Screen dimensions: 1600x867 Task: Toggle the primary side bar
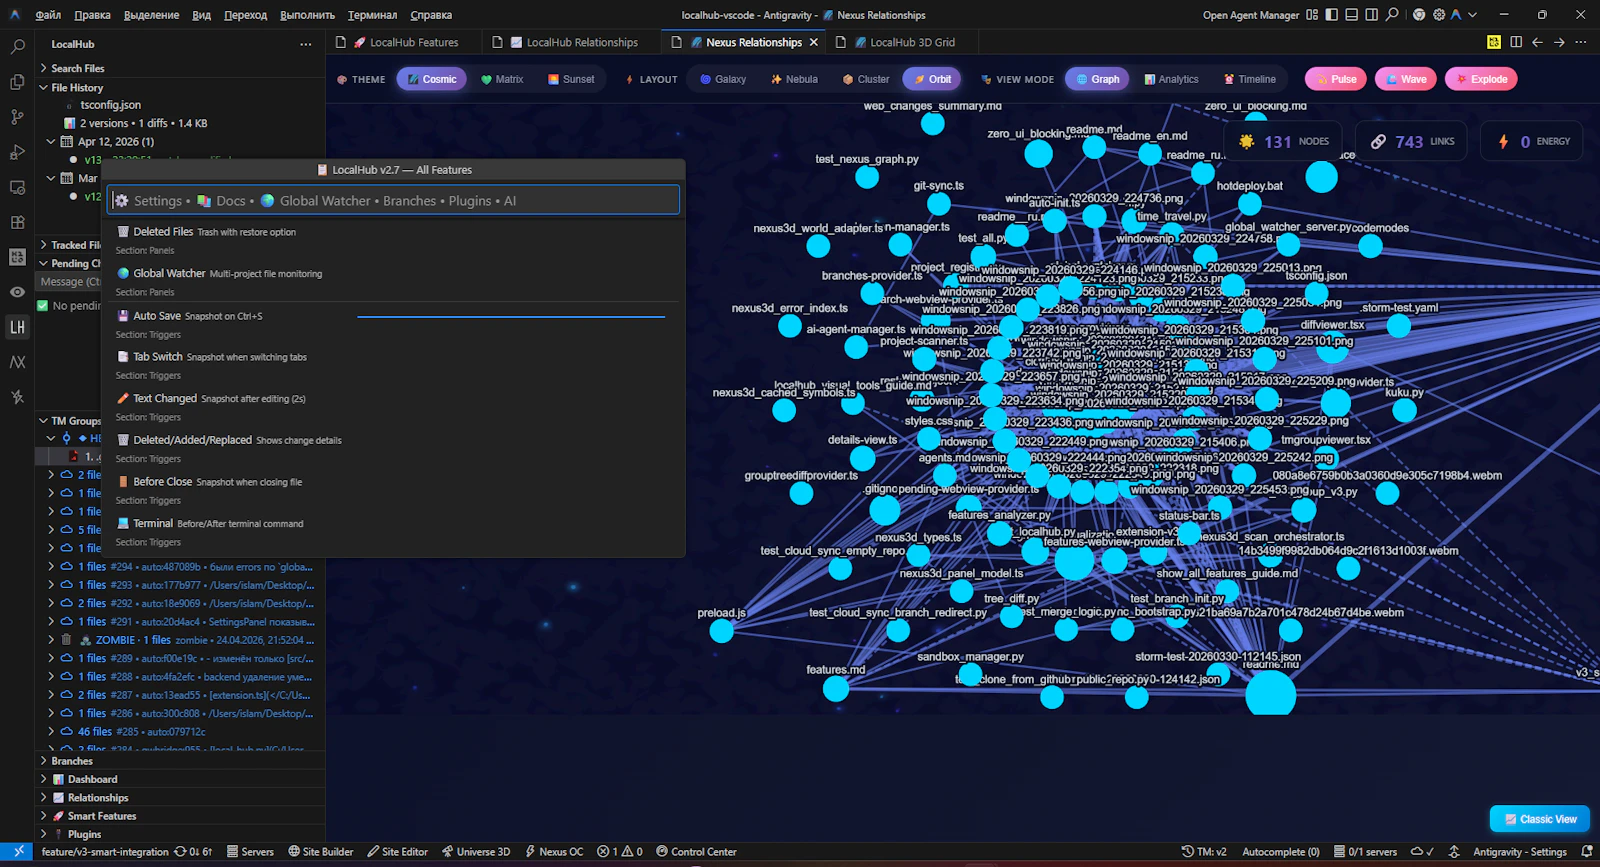1331,15
